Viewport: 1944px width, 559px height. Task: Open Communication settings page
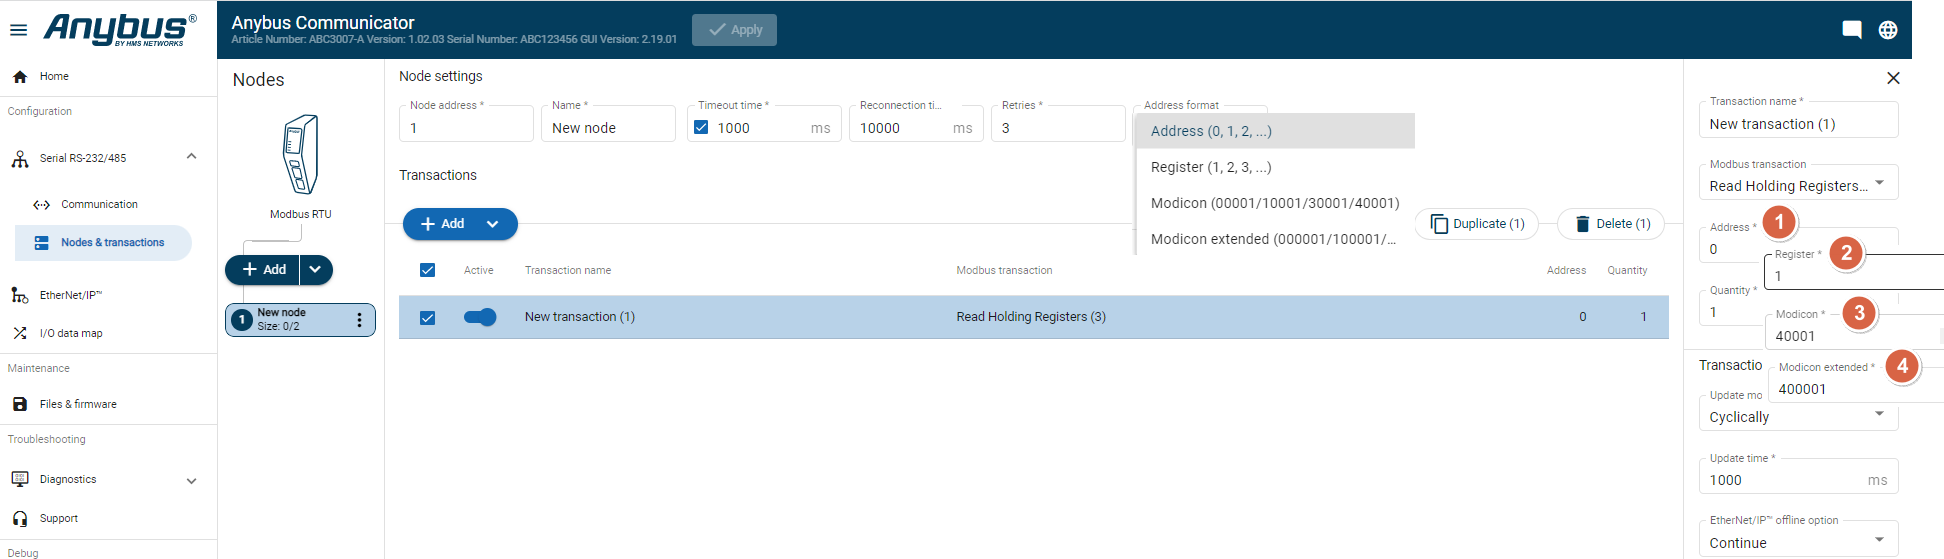[99, 204]
